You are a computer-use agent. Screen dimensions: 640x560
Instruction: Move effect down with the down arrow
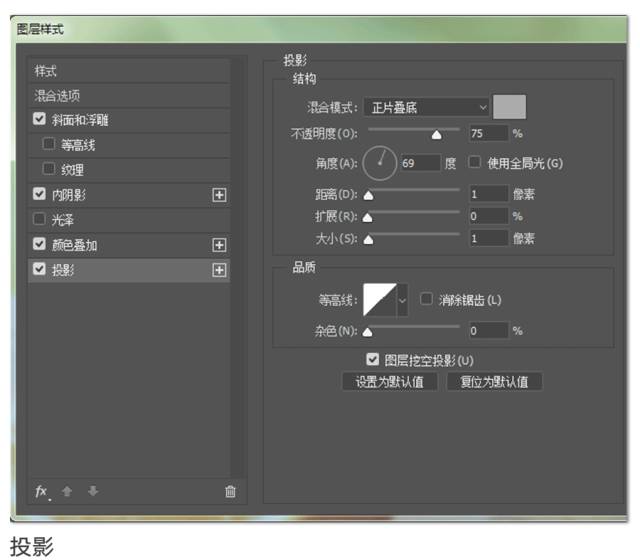pyautogui.click(x=93, y=491)
